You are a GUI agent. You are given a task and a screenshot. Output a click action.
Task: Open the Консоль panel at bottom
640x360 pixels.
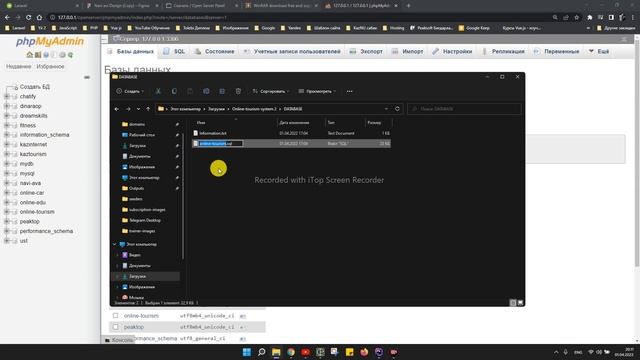(x=119, y=340)
